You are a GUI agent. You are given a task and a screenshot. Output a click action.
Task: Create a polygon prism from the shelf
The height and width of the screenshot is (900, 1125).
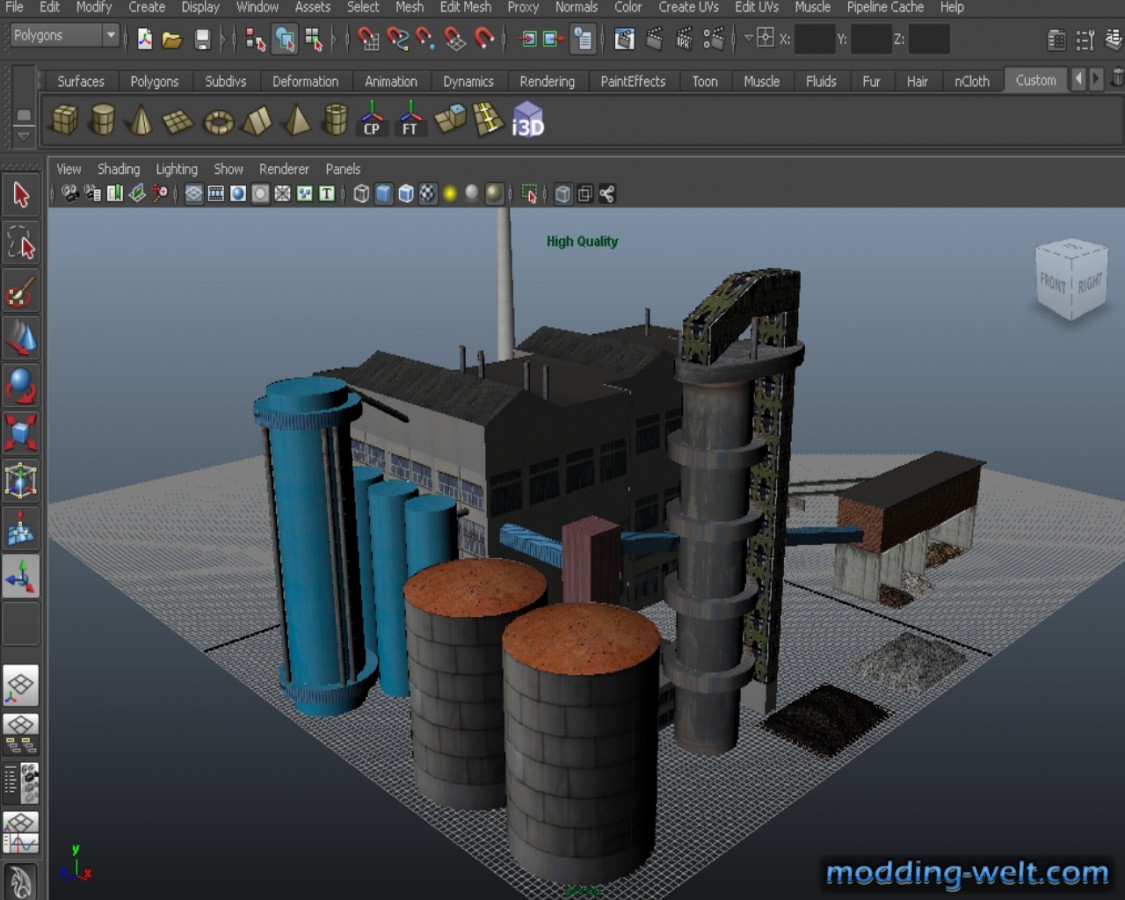coord(257,121)
